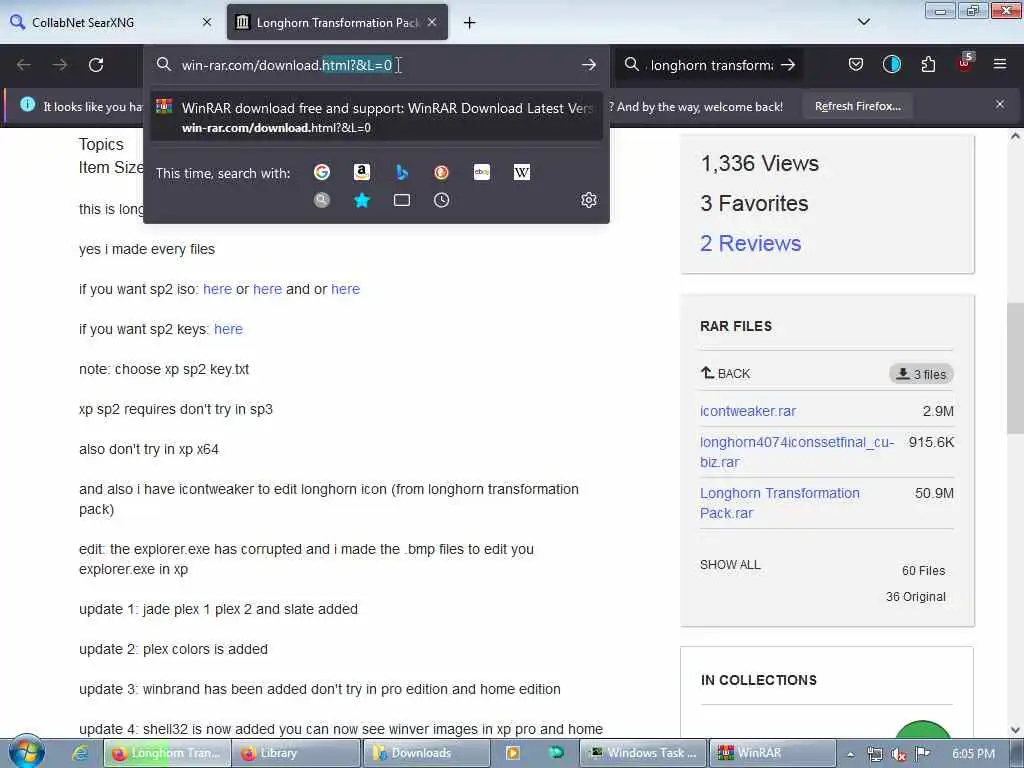Screen dimensions: 1024x768
Task: Click the page vertical scrollbar thumb
Action: [1015, 369]
